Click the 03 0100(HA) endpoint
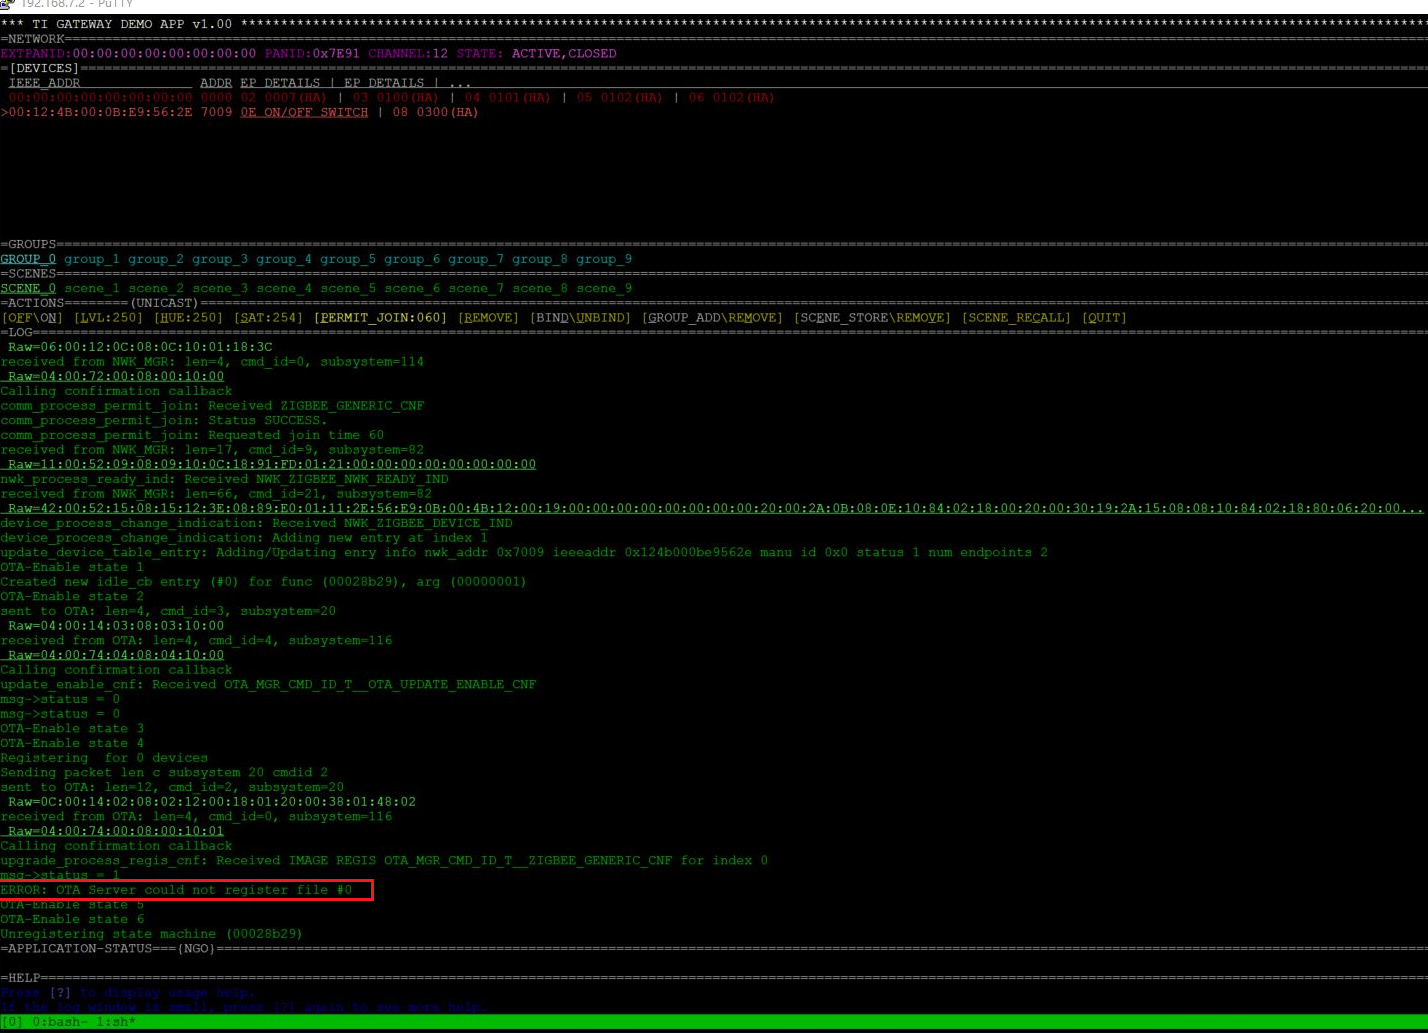The image size is (1428, 1033). click(x=396, y=98)
